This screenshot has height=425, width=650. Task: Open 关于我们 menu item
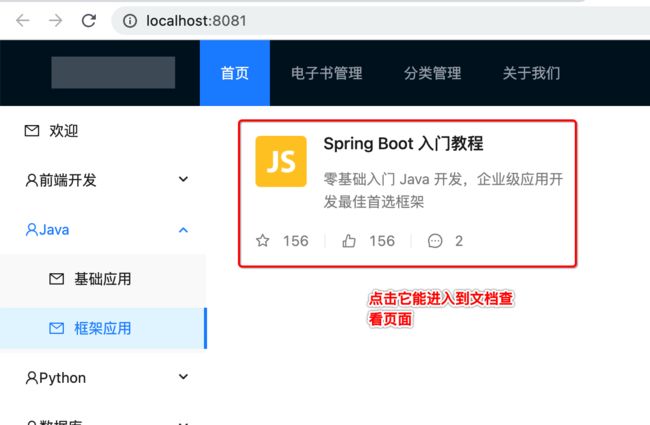pyautogui.click(x=531, y=73)
